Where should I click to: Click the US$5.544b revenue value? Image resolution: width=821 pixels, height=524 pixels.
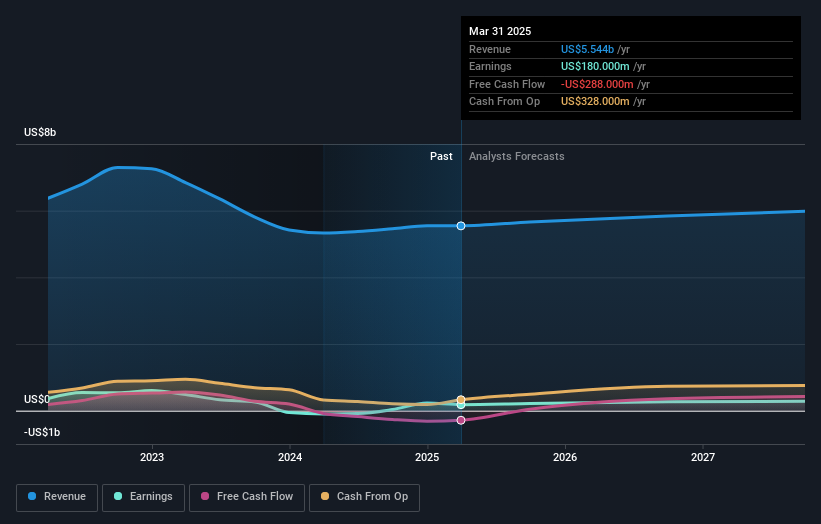click(x=587, y=49)
